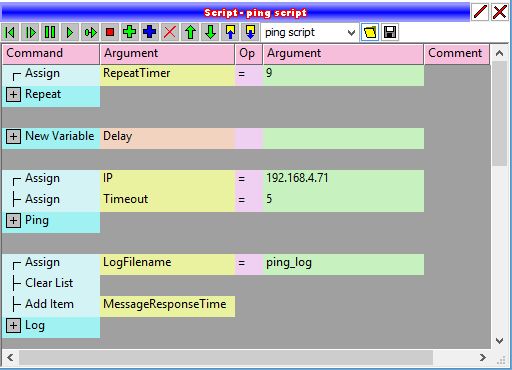512x370 pixels.
Task: Click the run-from-selected-line icon
Action: pyautogui.click(x=90, y=32)
